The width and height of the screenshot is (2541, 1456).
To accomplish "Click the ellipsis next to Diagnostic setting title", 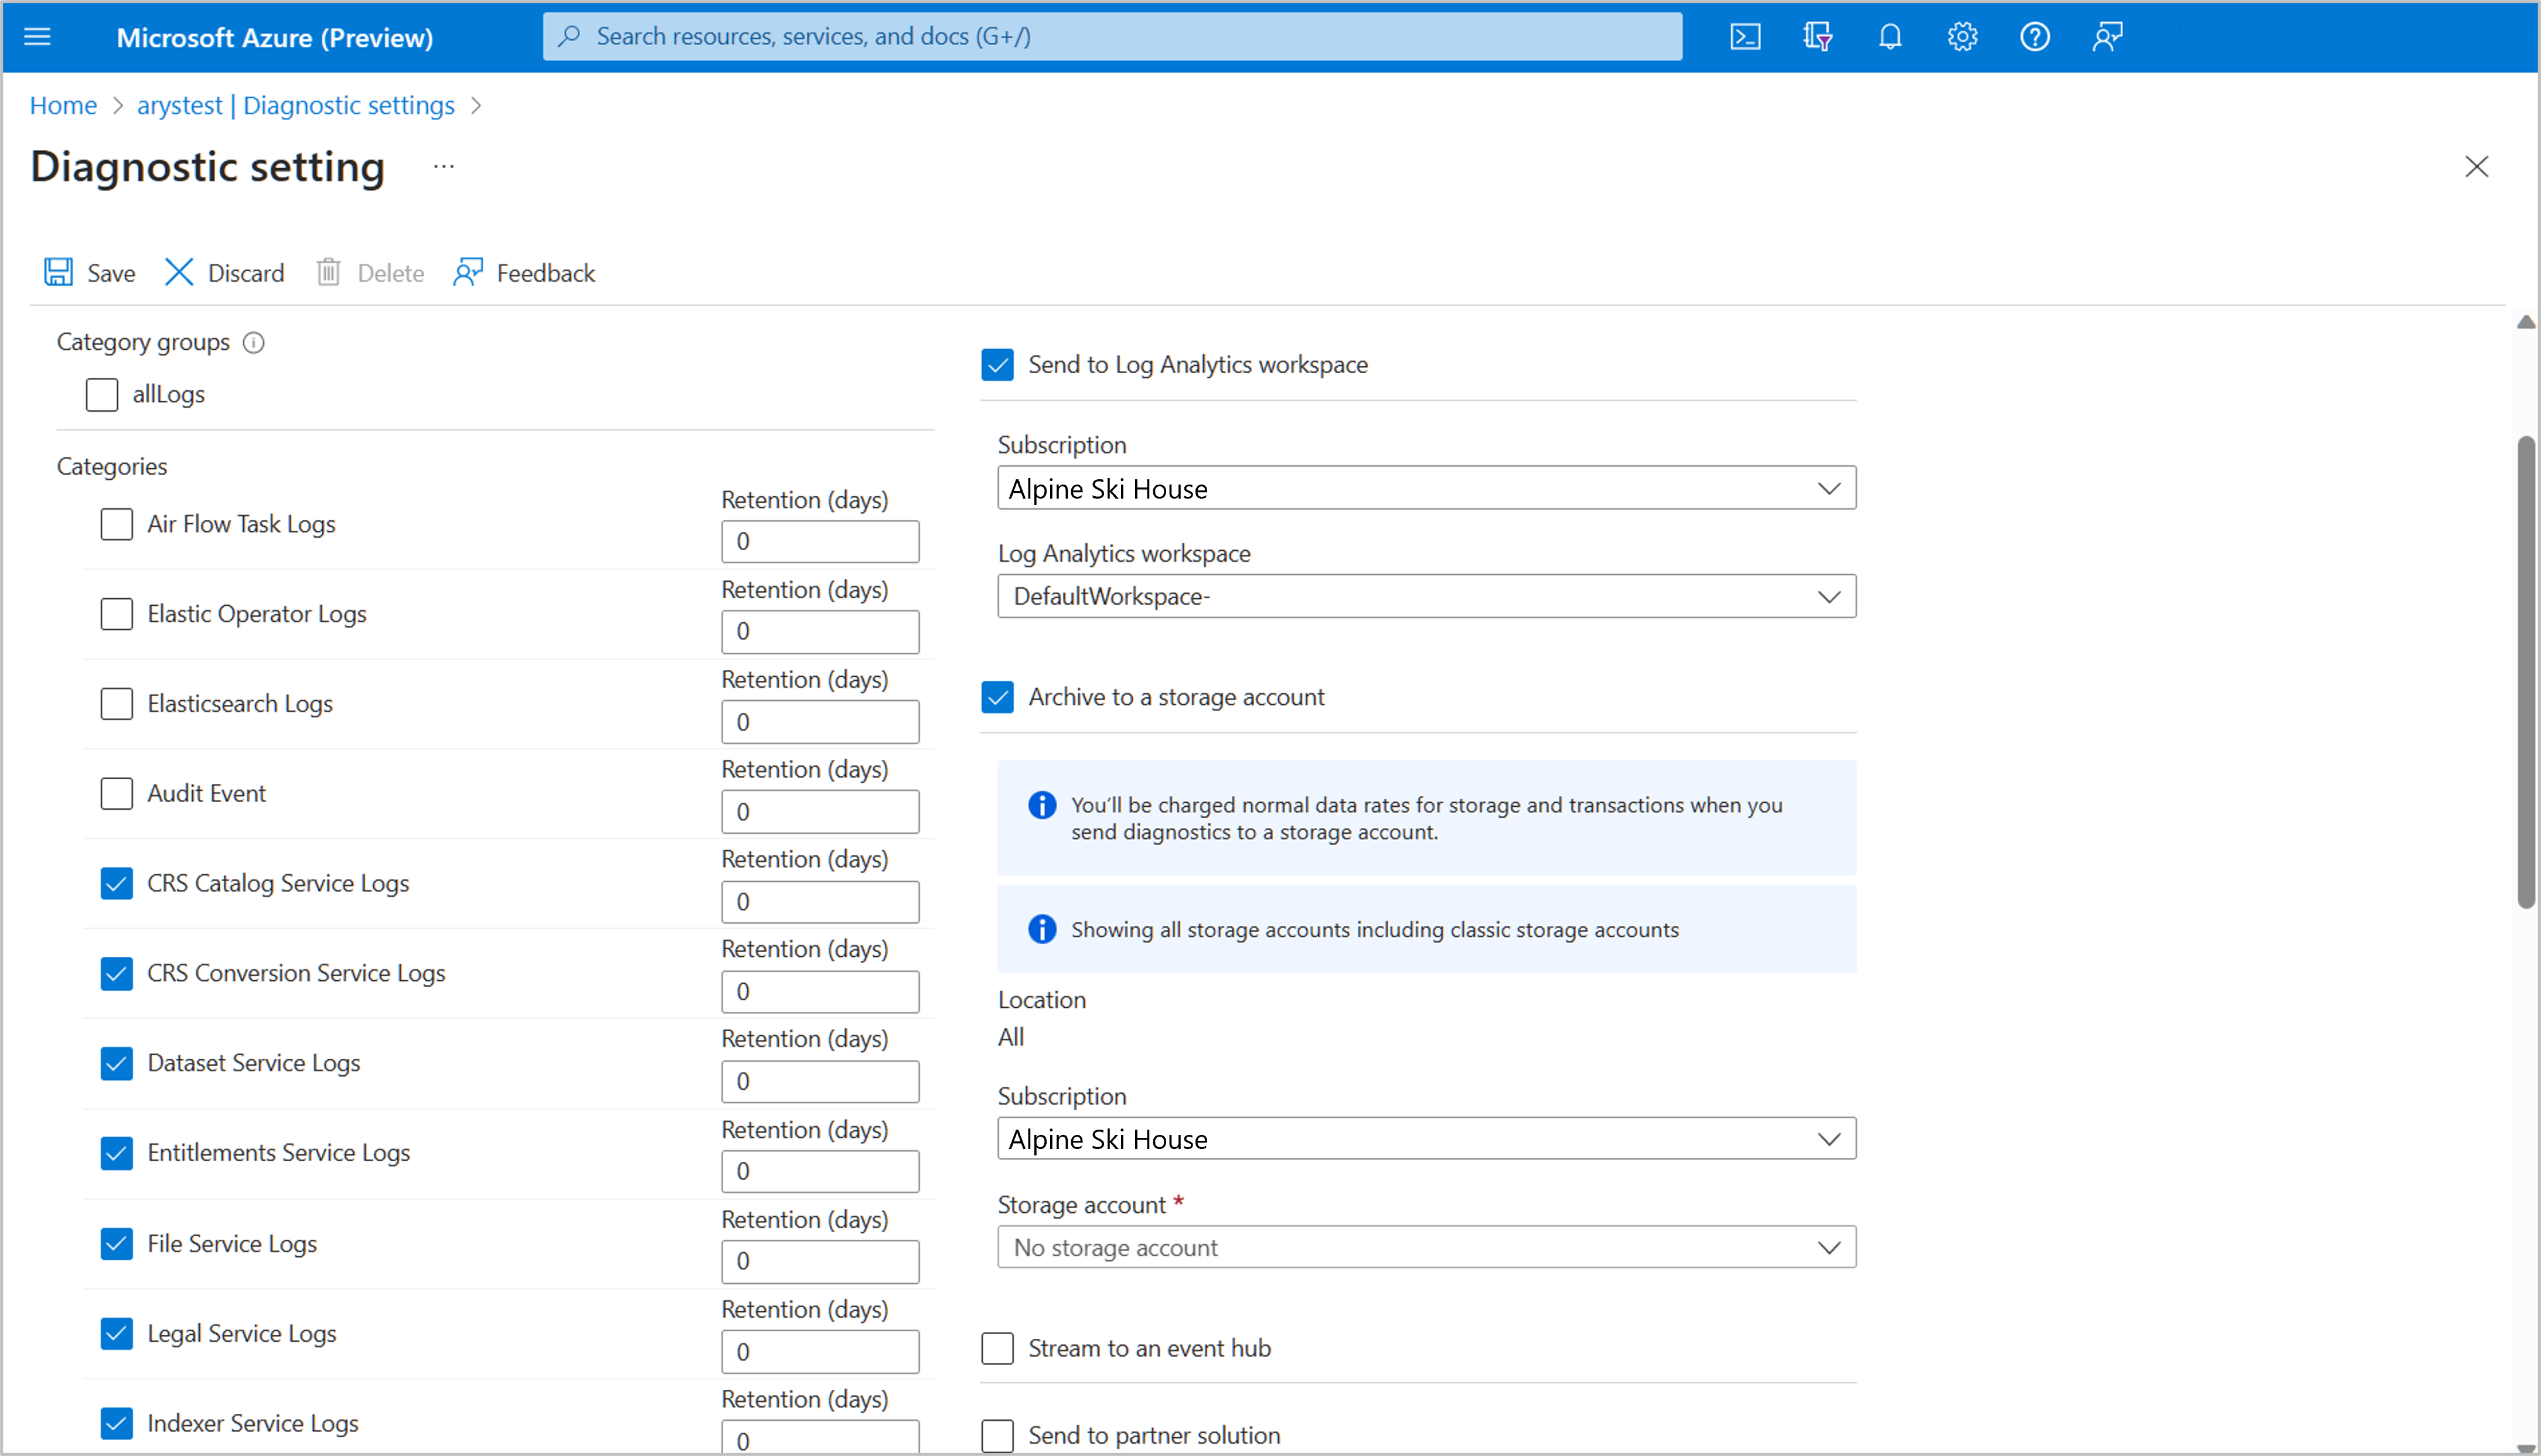I will point(443,166).
